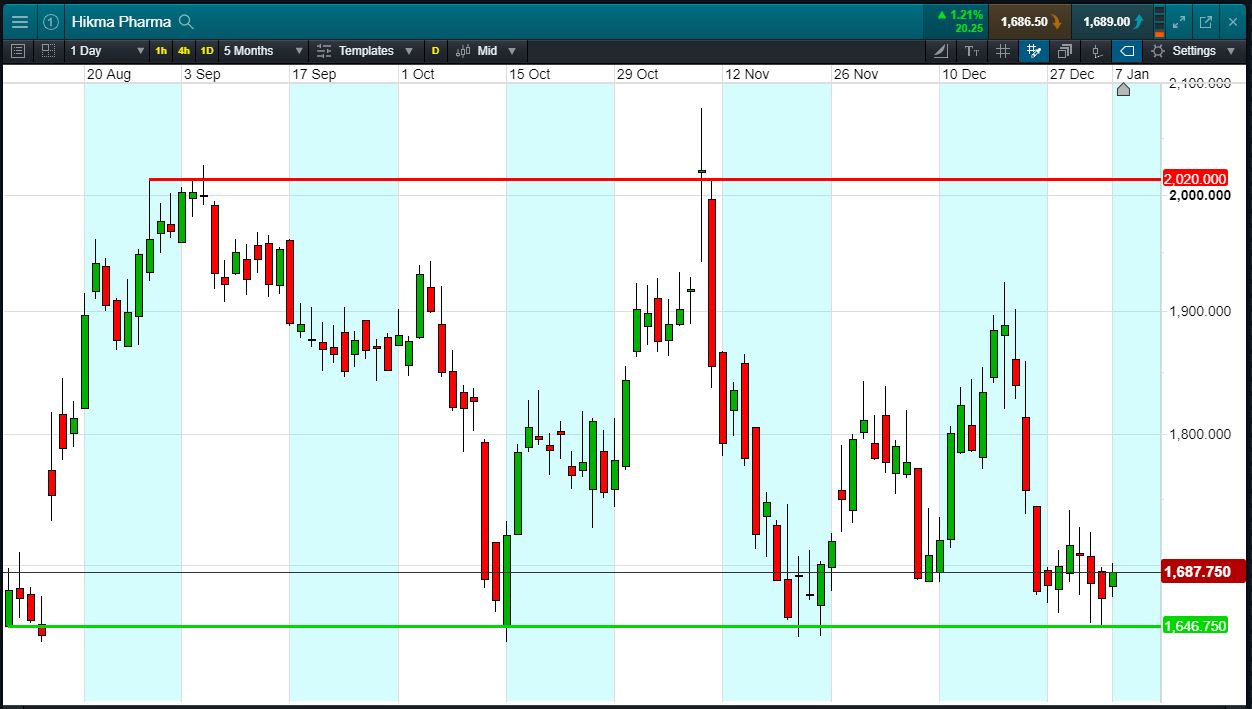
Task: Open the Settings dropdown
Action: coord(1193,51)
